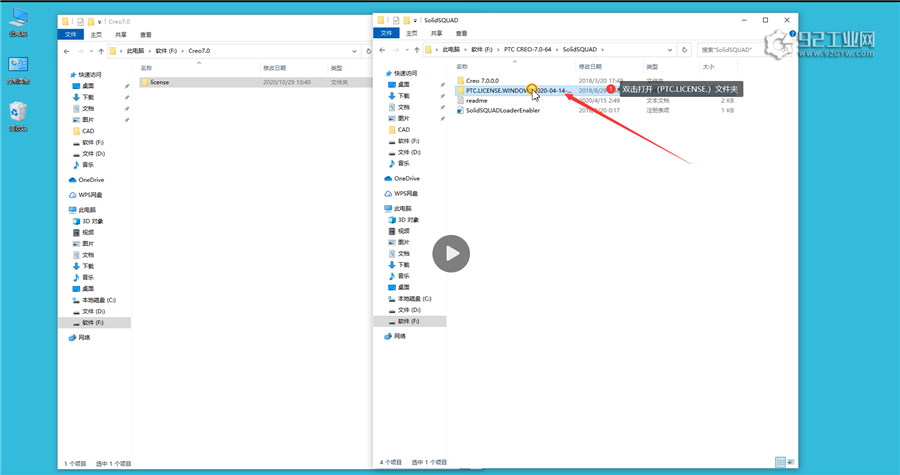Open OneDrive in the SolidSQUAD window sidebar
Screen dimensions: 900x475
point(402,178)
